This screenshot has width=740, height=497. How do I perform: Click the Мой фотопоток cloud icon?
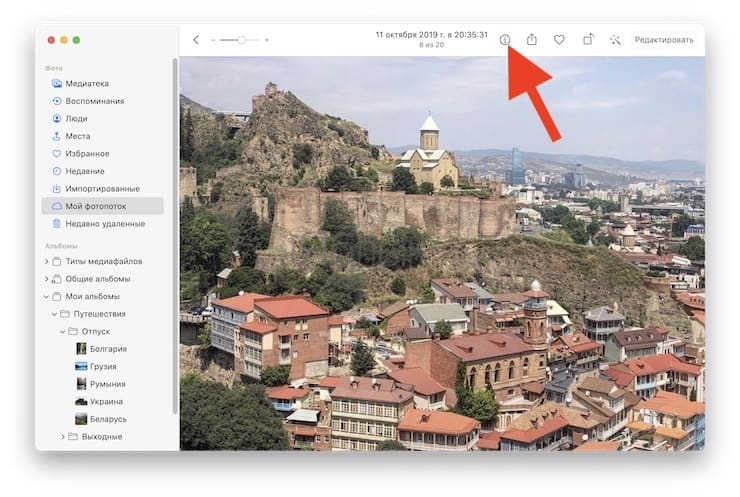(x=57, y=206)
